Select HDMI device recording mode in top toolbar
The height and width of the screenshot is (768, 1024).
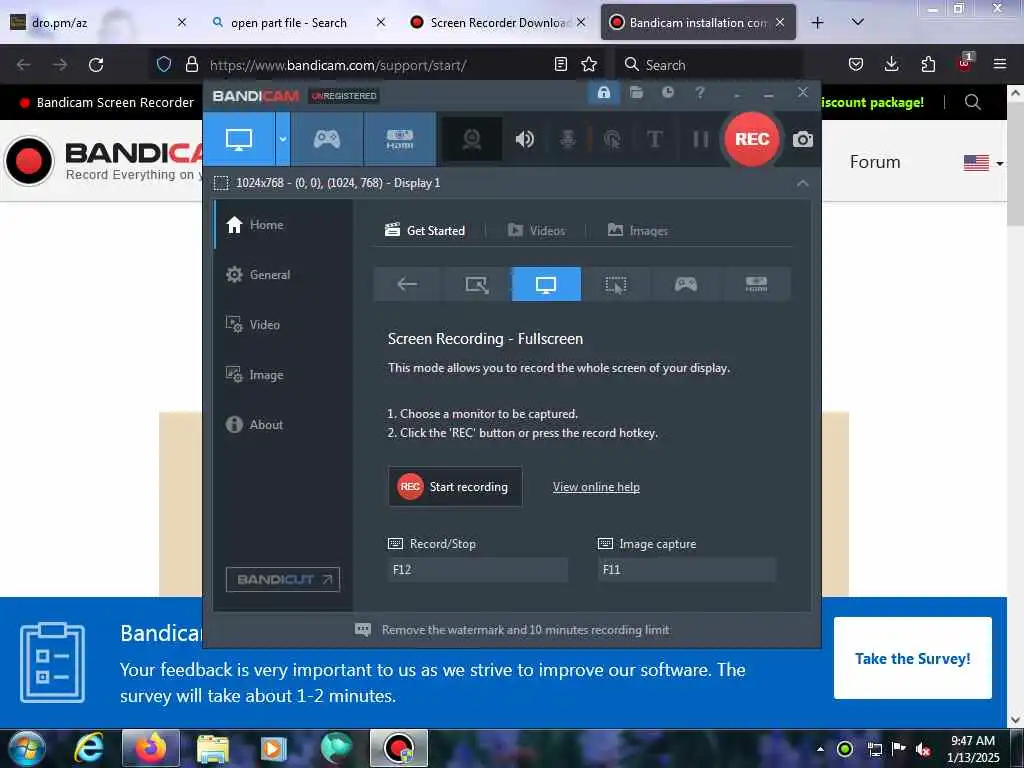click(400, 139)
